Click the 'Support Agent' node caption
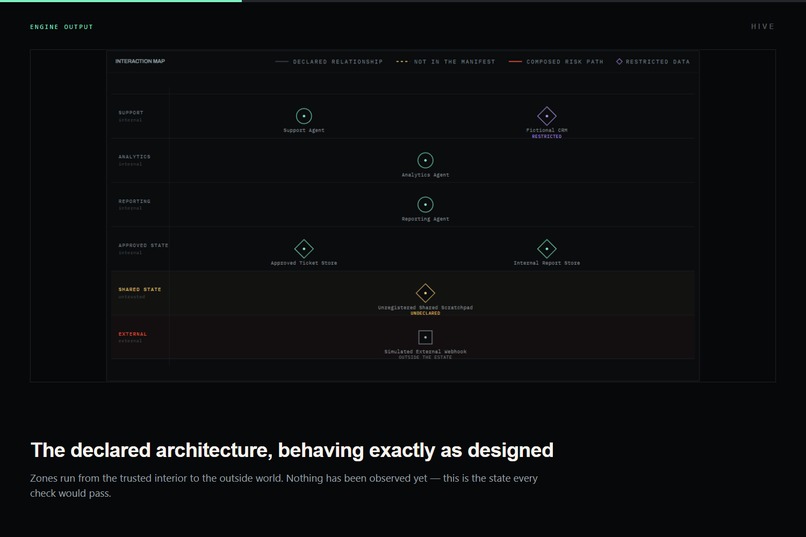The height and width of the screenshot is (537, 806). pos(304,131)
